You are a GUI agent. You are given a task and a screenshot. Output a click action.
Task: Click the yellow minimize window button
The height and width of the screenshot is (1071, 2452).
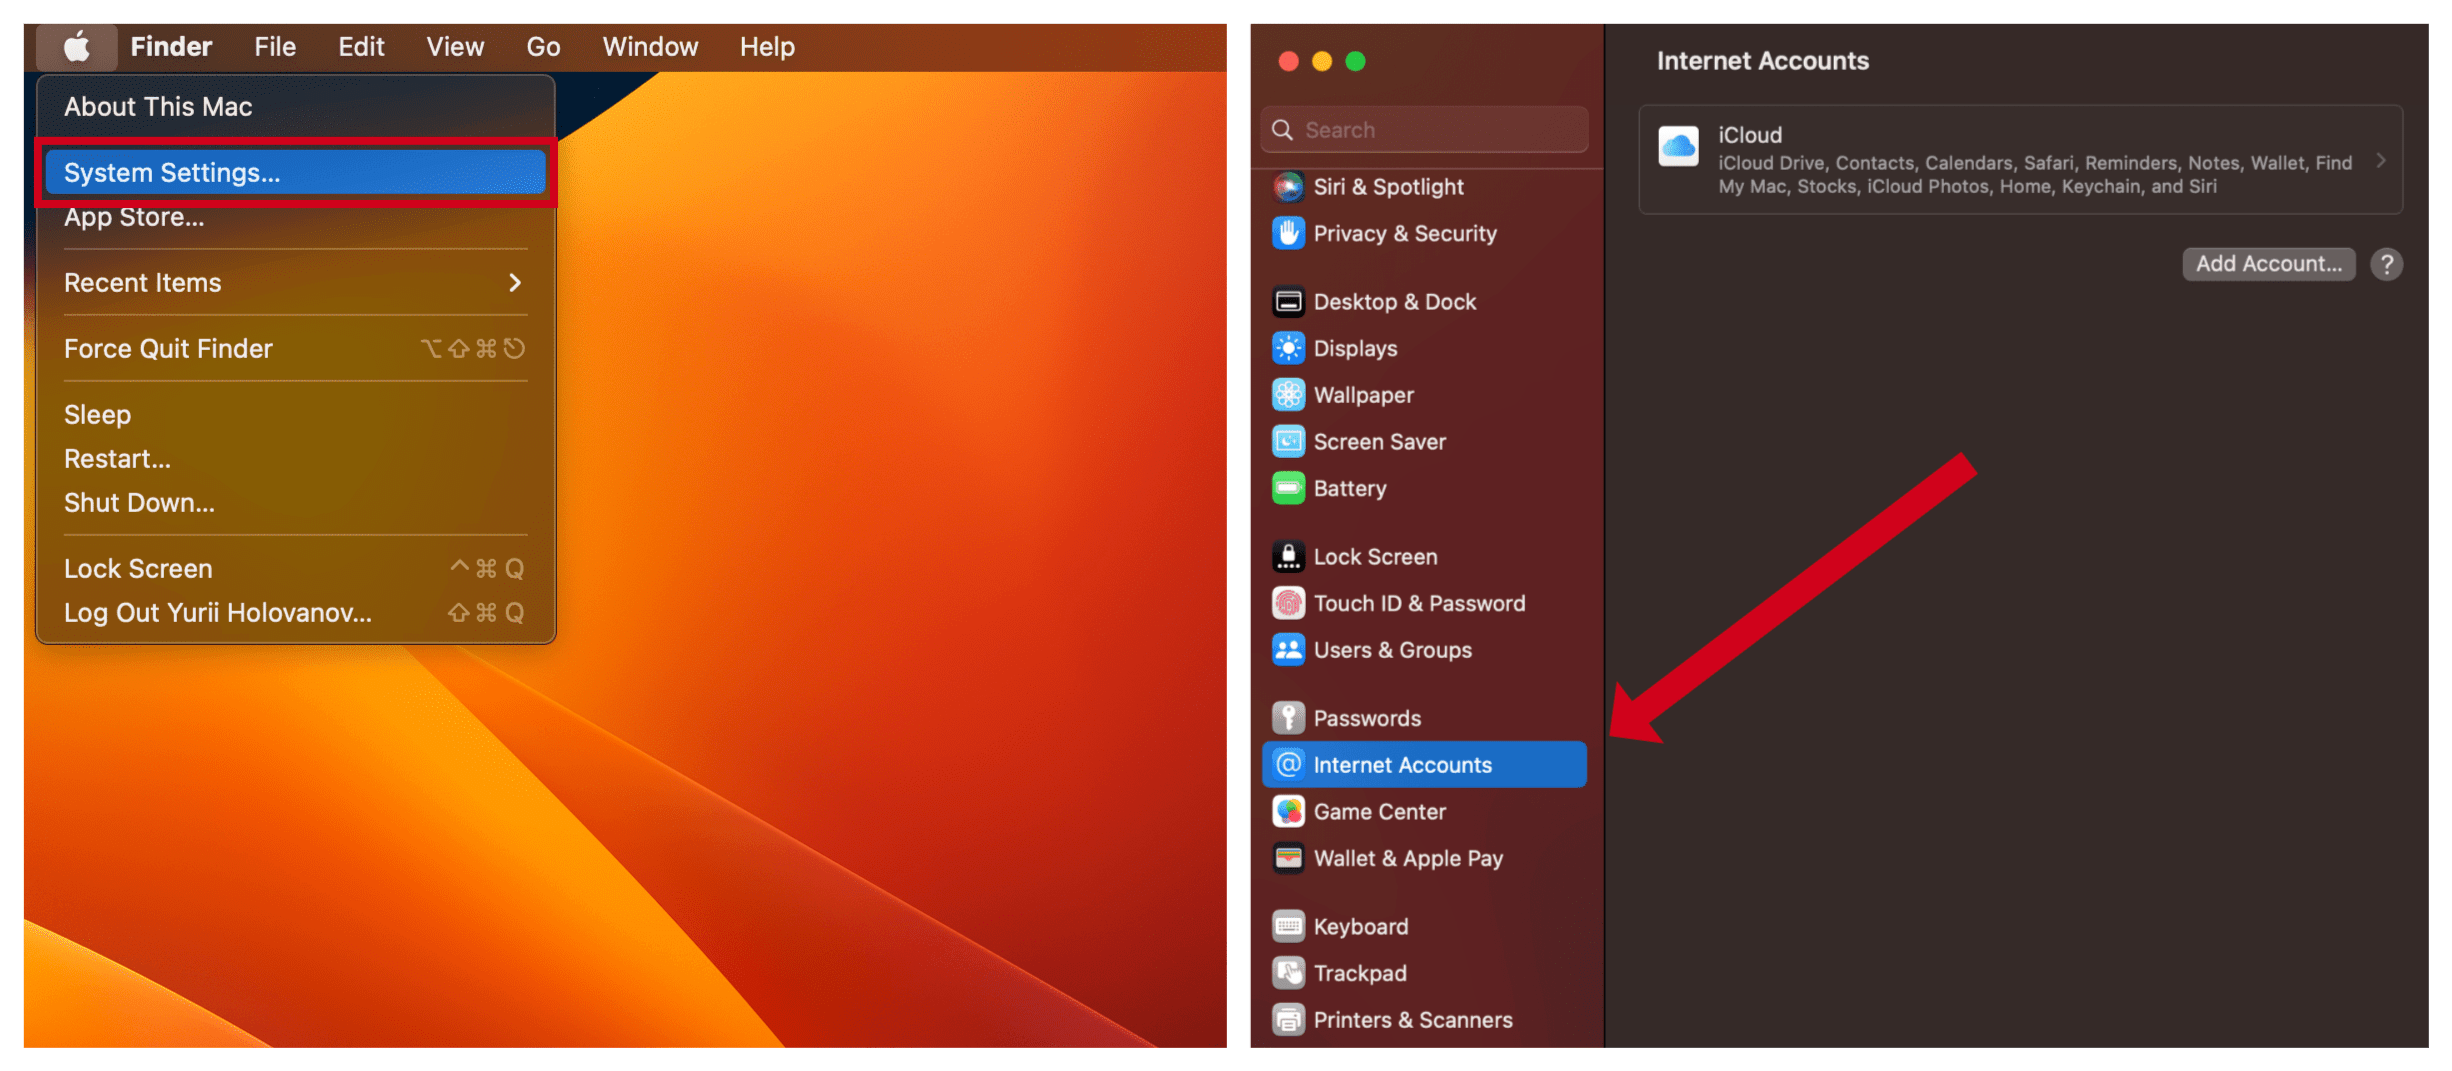[x=1321, y=62]
